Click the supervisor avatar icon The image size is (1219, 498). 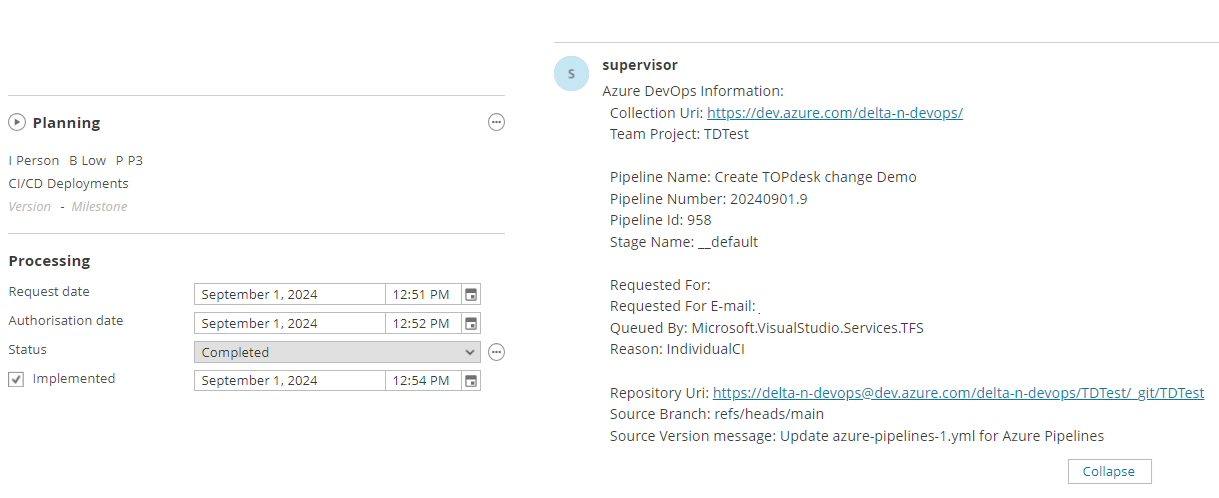[x=571, y=74]
